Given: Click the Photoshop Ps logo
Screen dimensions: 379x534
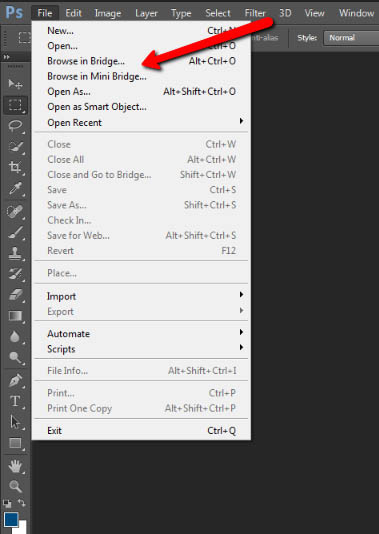Looking at the screenshot, I should pyautogui.click(x=14, y=13).
